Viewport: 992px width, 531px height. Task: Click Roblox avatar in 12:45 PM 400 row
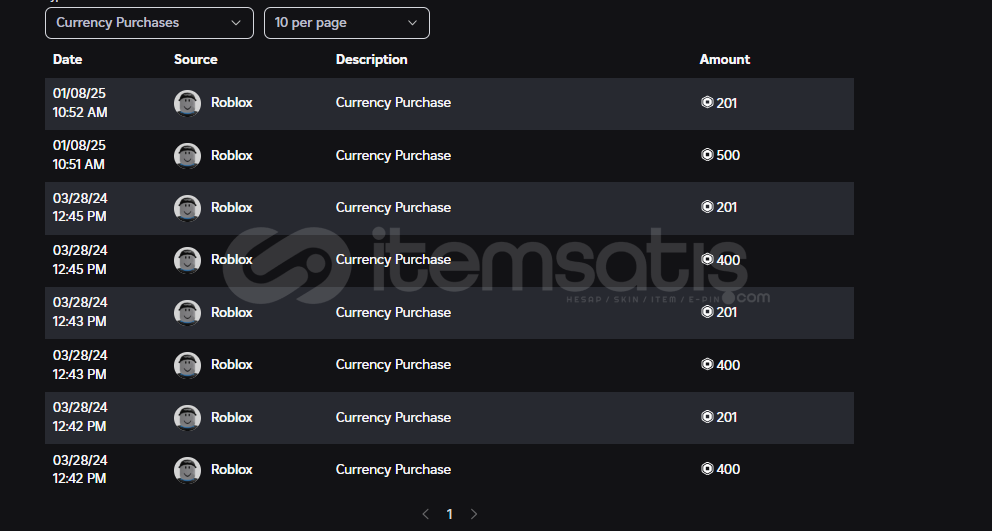coord(187,260)
